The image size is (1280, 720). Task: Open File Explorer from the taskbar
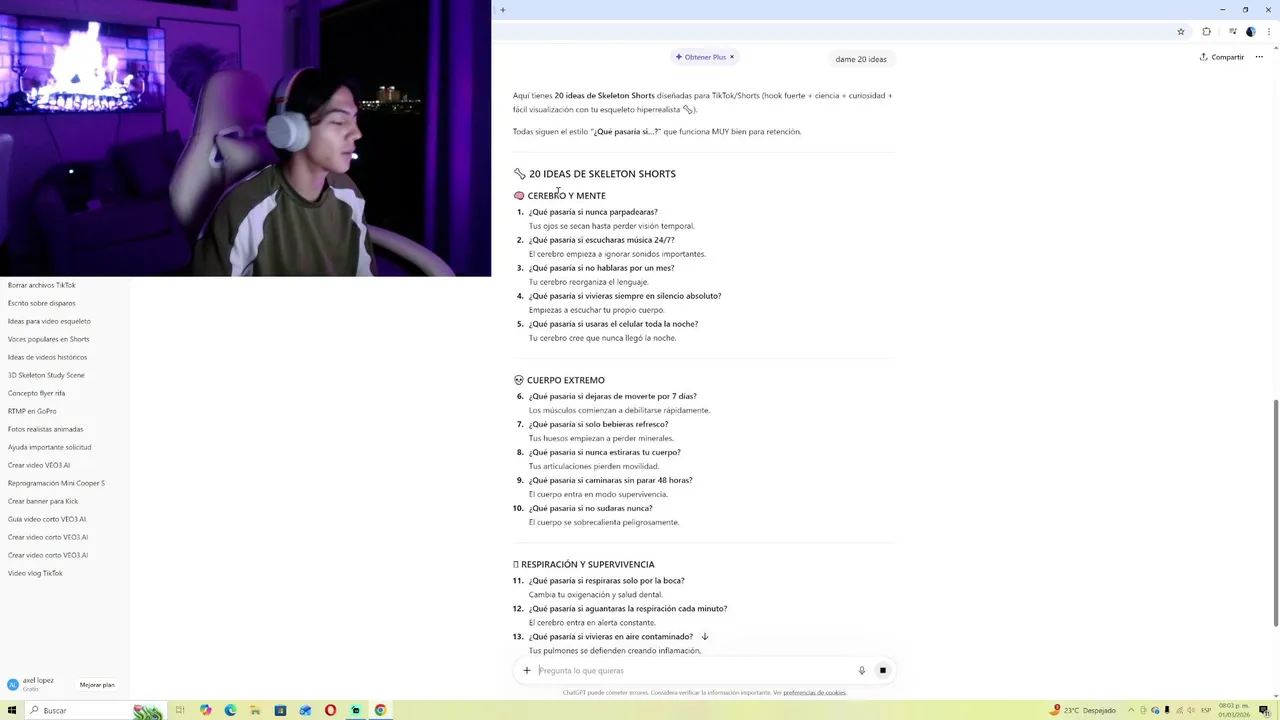255,710
